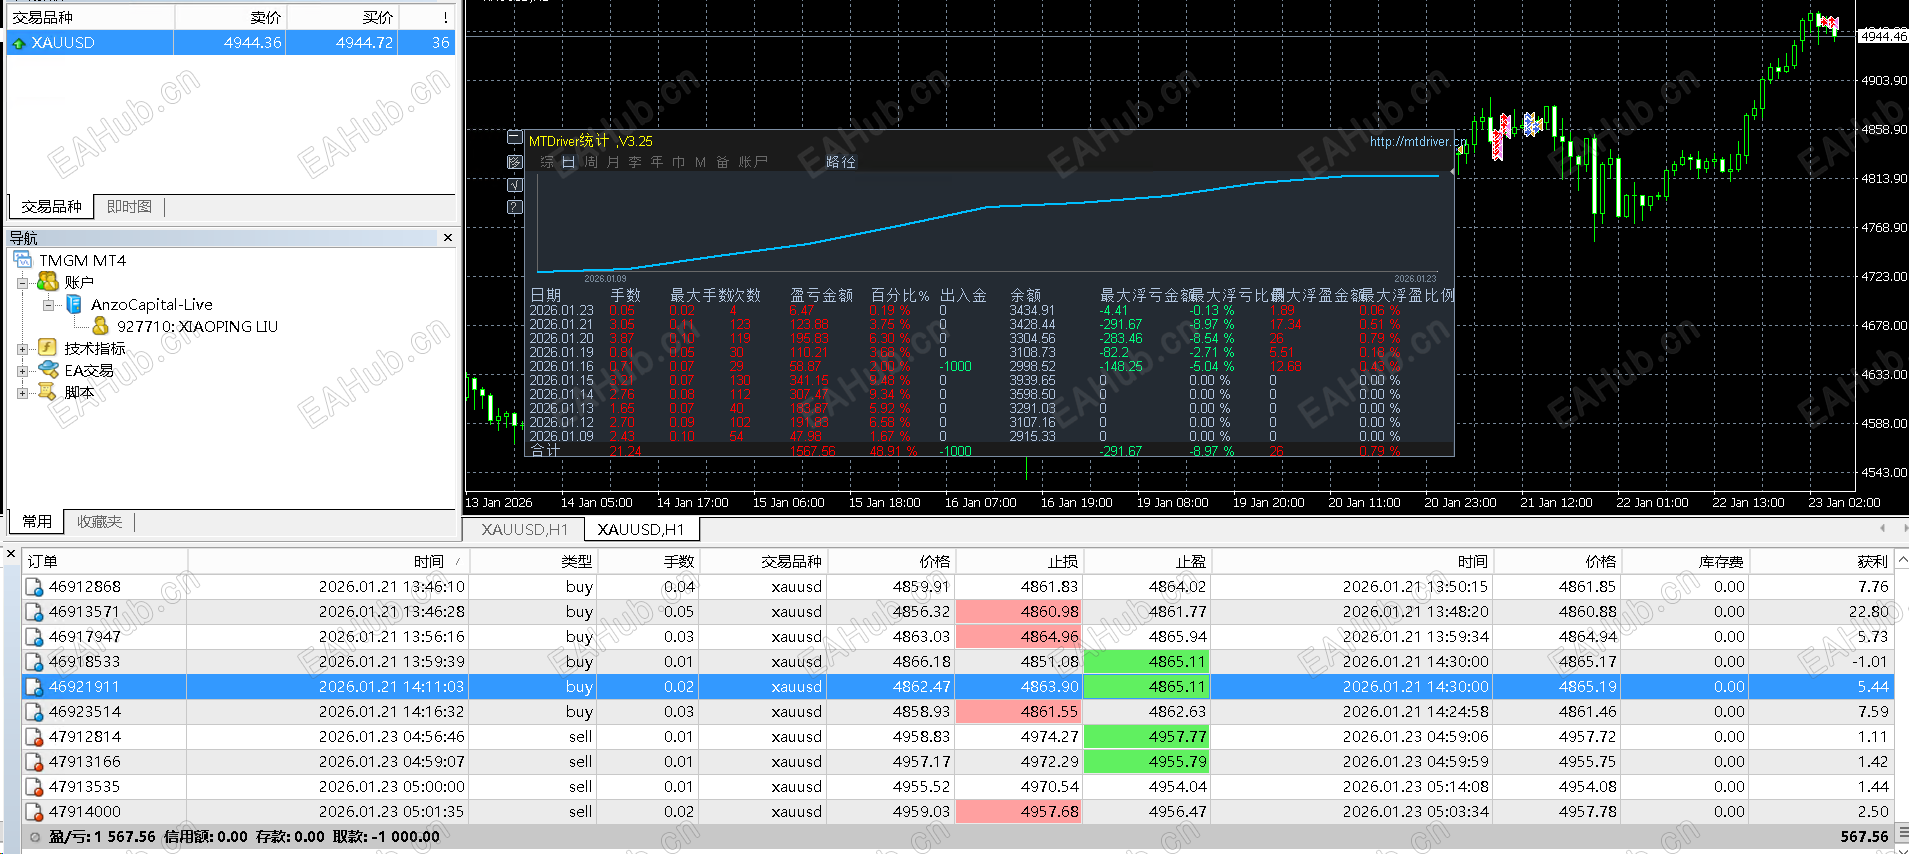Click the MTDriver chart view icon
Image resolution: width=1909 pixels, height=854 pixels.
(514, 161)
